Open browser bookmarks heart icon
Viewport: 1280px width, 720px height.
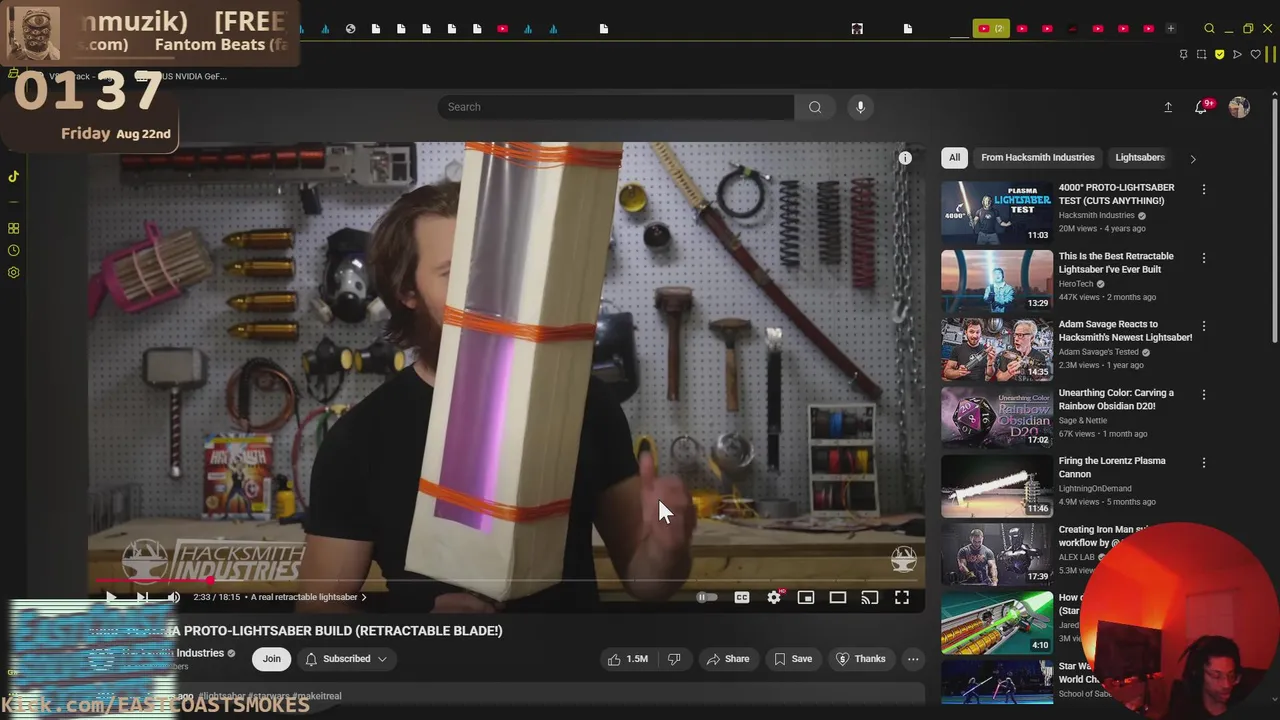1255,55
